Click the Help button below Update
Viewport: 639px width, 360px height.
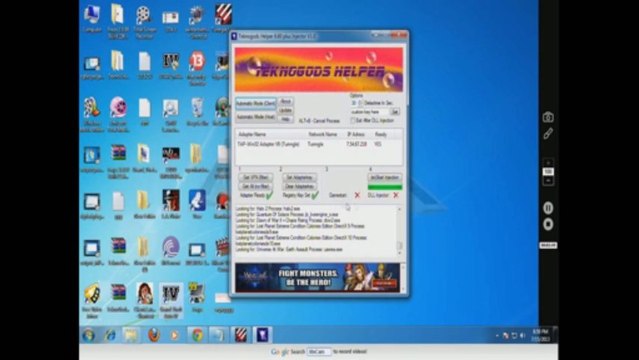[x=286, y=119]
